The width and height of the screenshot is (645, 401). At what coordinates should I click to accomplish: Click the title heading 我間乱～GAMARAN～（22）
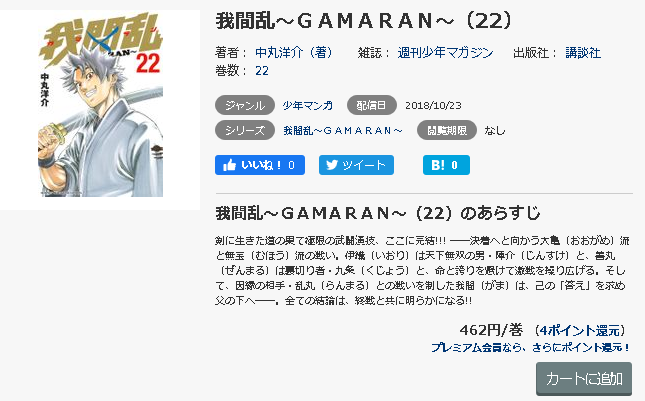tap(364, 21)
